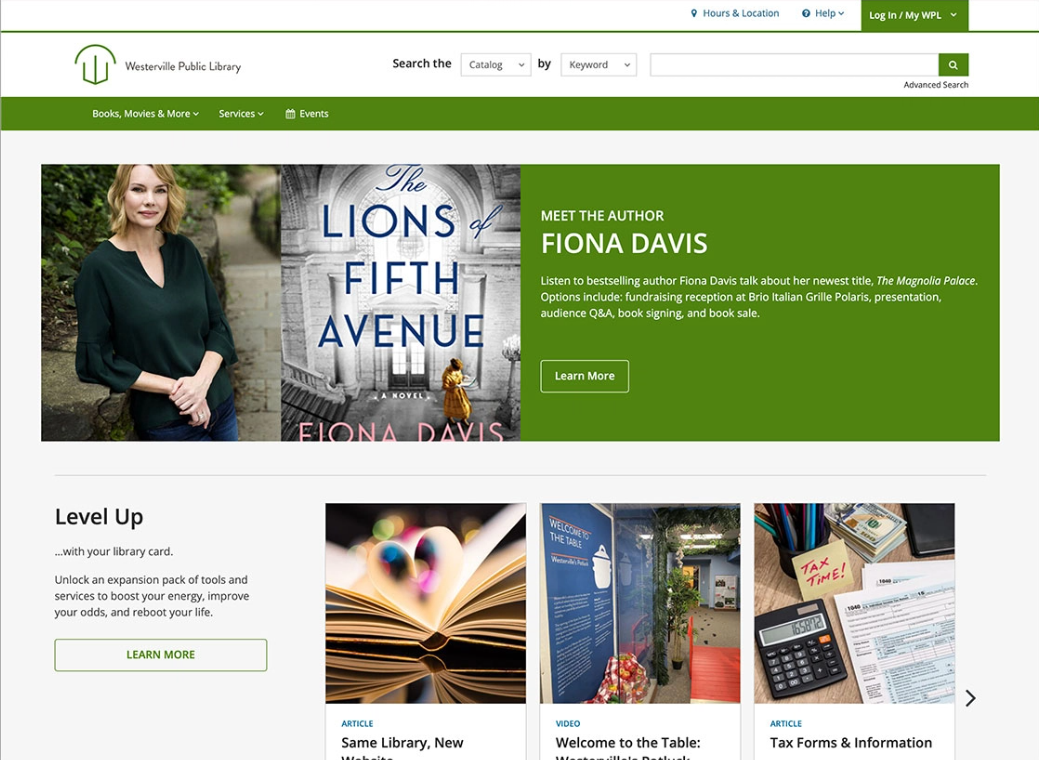Open the Books, Movies & More menu

click(145, 114)
